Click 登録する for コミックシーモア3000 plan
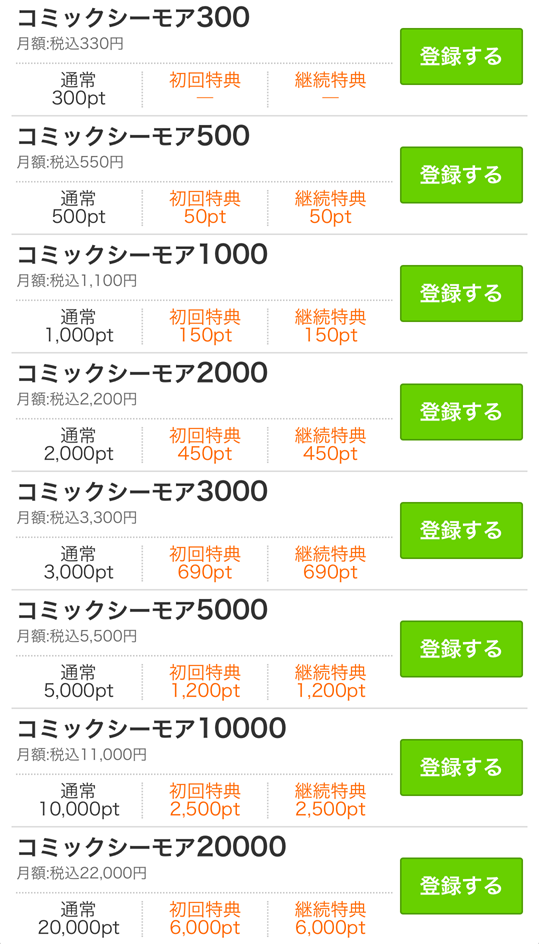This screenshot has height=944, width=539. (461, 530)
